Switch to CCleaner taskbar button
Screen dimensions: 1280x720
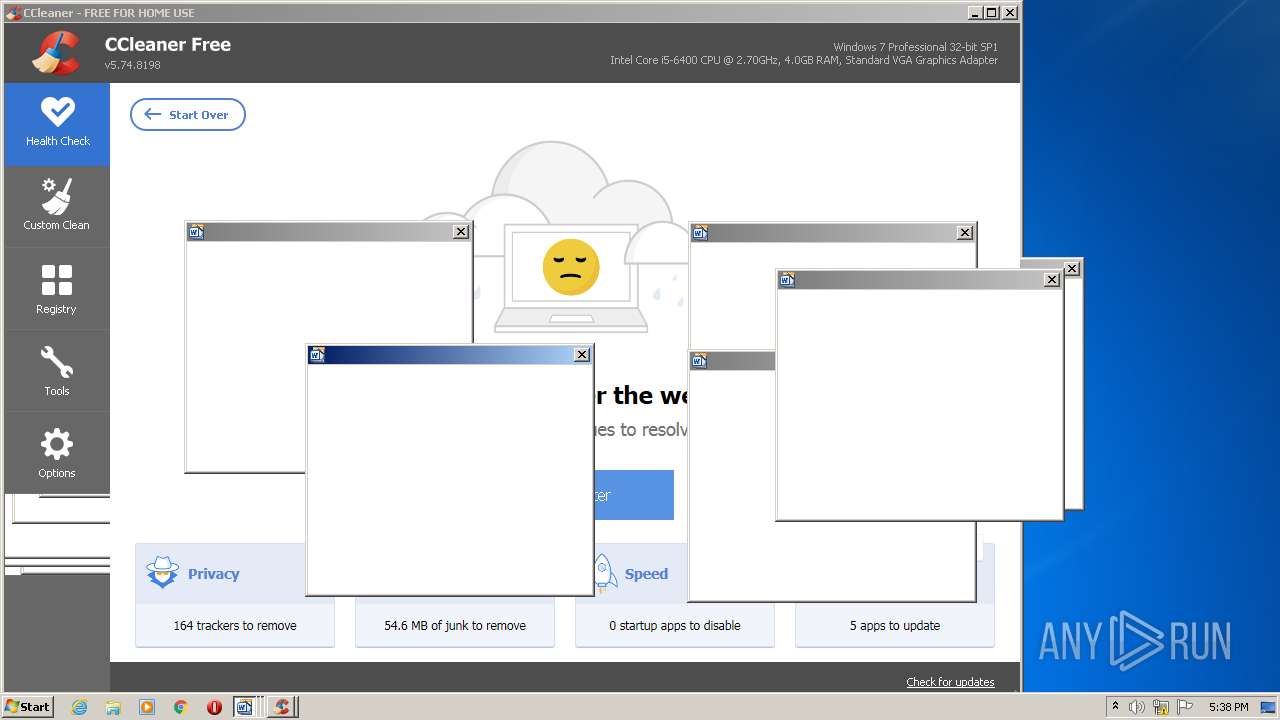(x=282, y=707)
